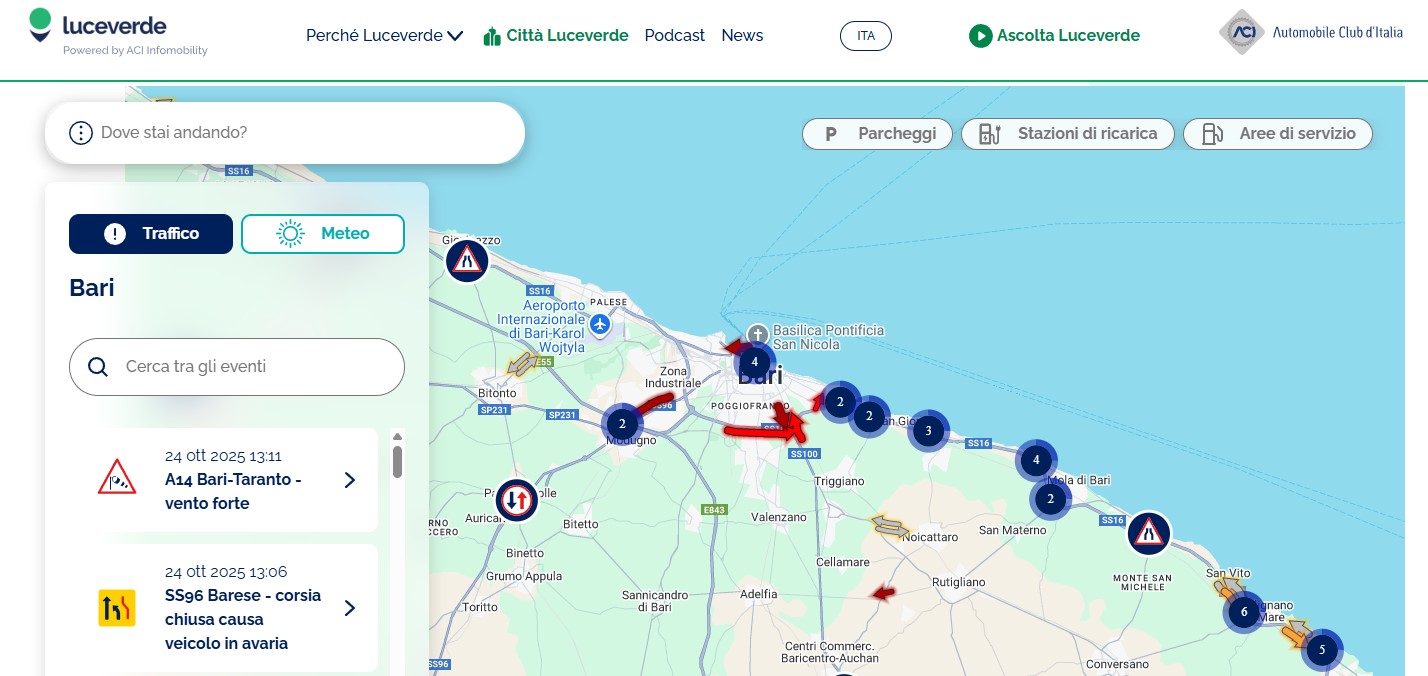Click the road narrowing warning icon near Giovinazzo
The width and height of the screenshot is (1428, 676).
click(466, 261)
